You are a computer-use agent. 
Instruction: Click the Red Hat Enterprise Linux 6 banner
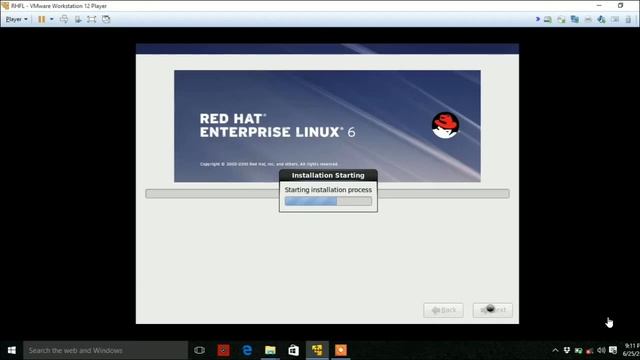pos(327,126)
